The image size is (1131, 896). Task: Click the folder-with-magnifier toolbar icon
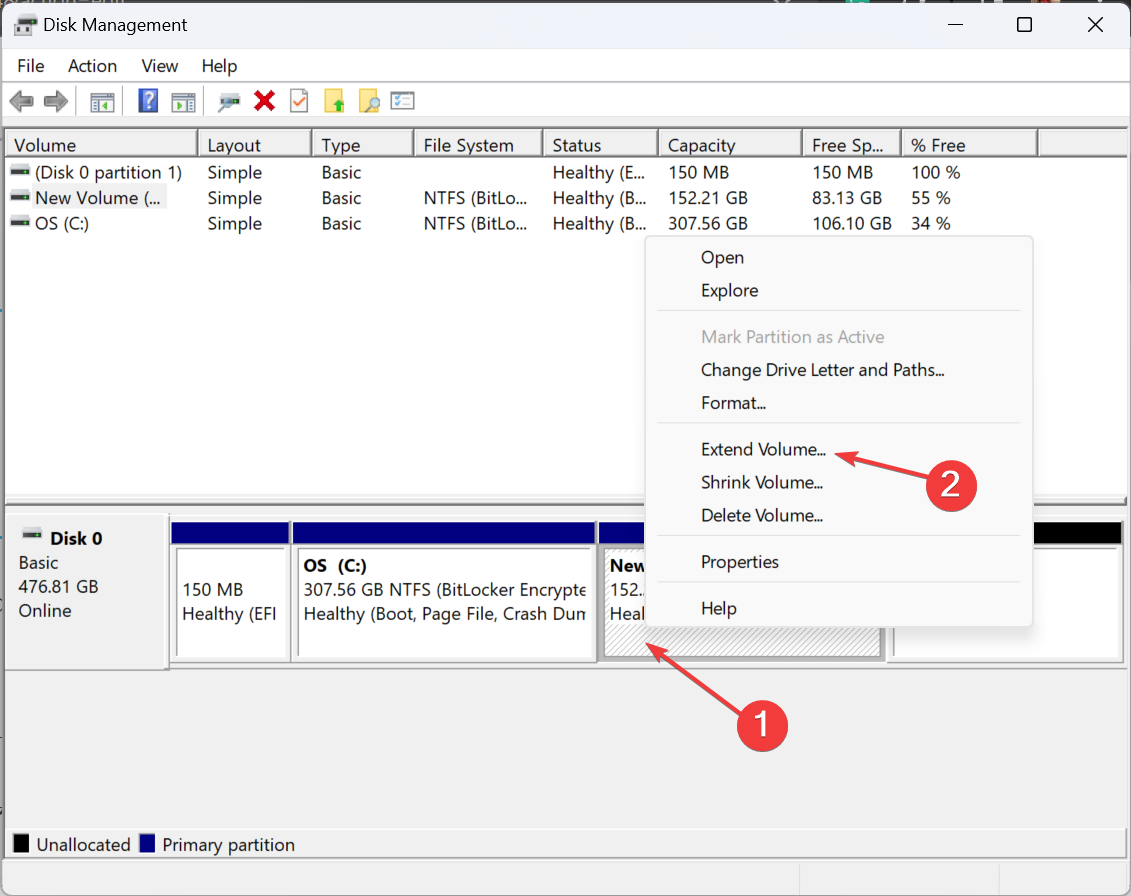369,100
